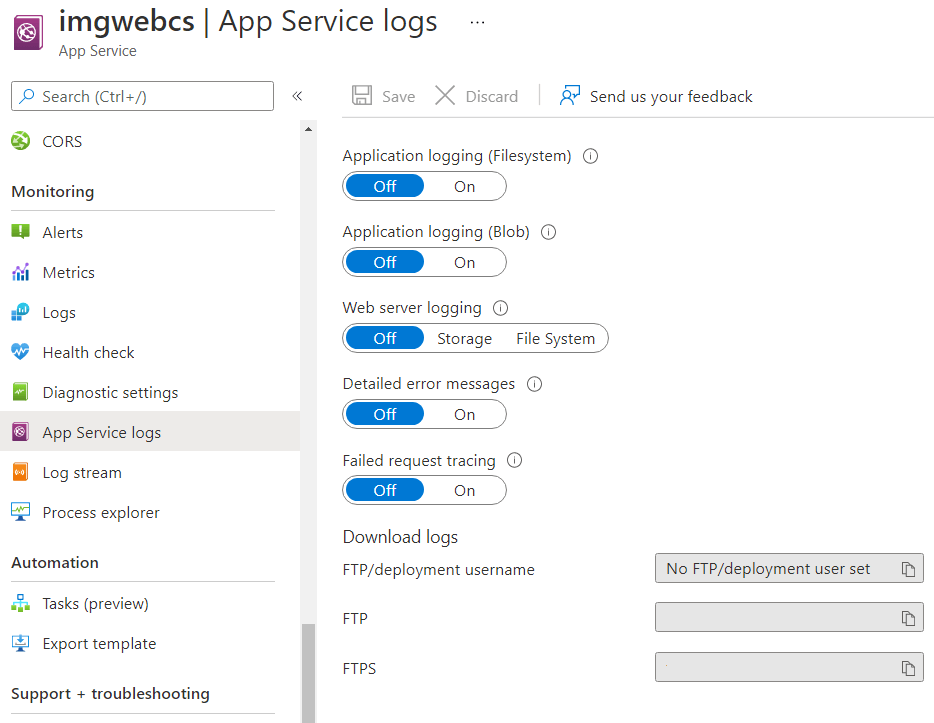Click the info icon beside Application logging (Filesystem)
This screenshot has height=723, width=934.
pos(590,156)
